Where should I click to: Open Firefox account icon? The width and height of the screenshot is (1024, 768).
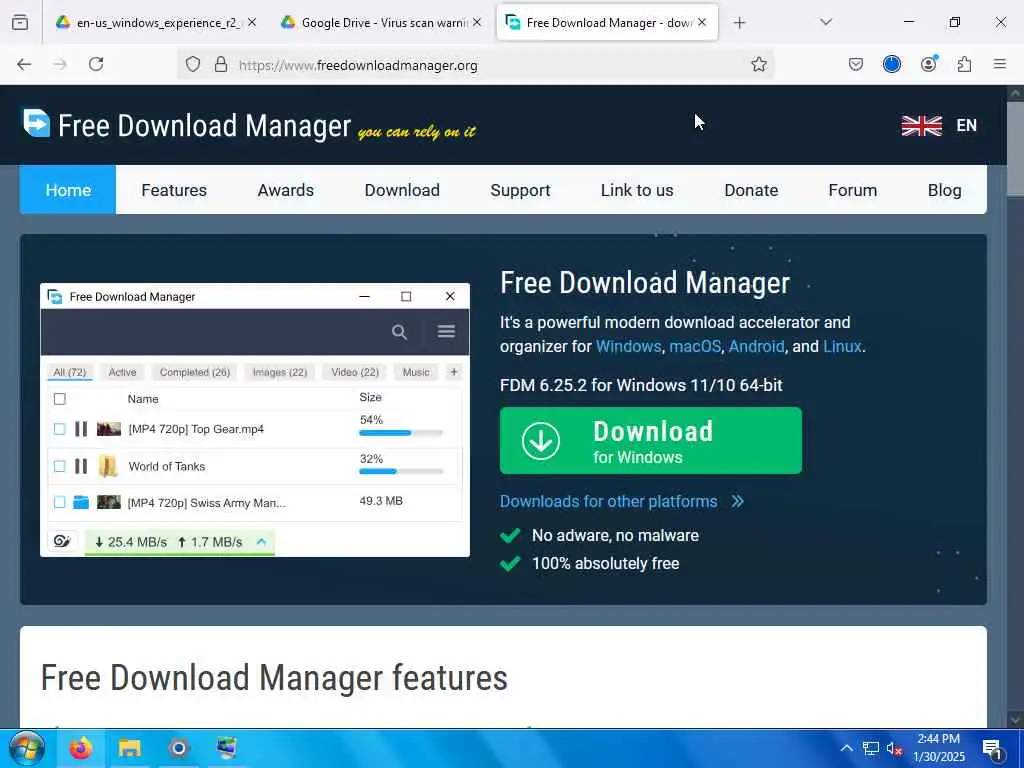(929, 64)
